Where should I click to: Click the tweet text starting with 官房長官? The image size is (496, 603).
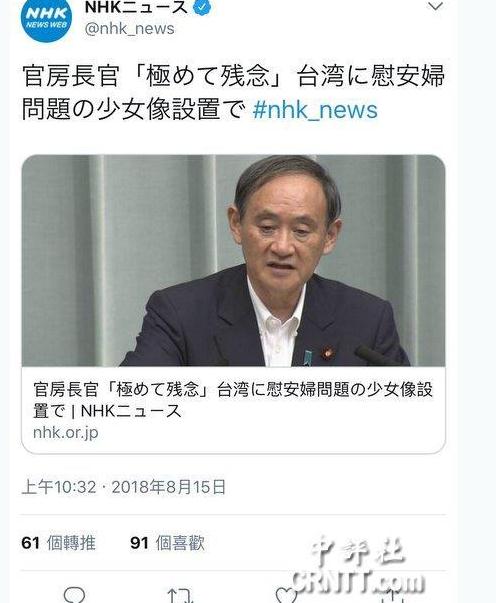[233, 92]
